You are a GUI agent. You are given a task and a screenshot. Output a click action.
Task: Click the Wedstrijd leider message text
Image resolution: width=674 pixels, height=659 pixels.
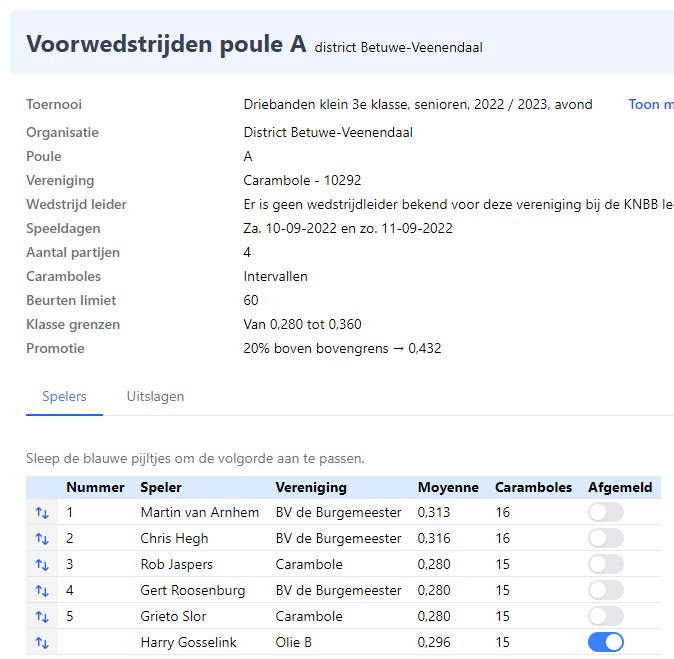click(x=459, y=205)
